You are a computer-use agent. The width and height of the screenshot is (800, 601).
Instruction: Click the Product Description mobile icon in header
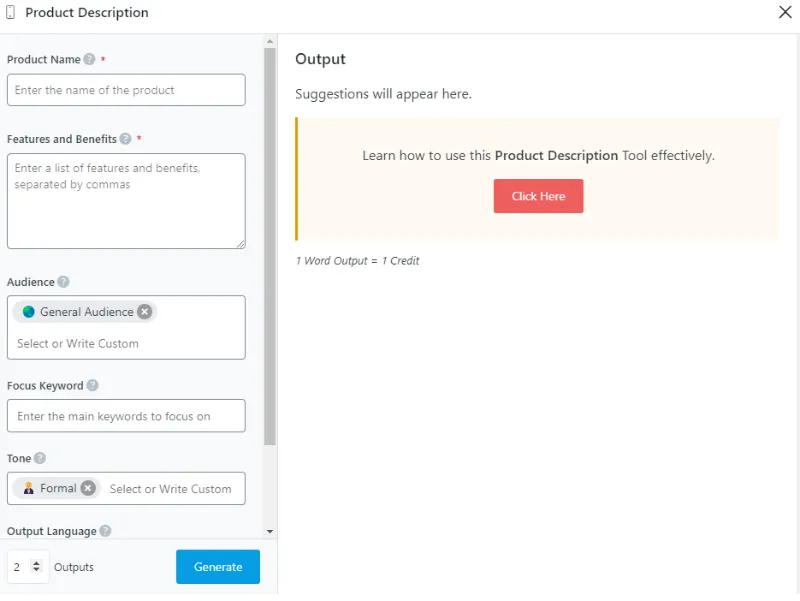pyautogui.click(x=11, y=13)
